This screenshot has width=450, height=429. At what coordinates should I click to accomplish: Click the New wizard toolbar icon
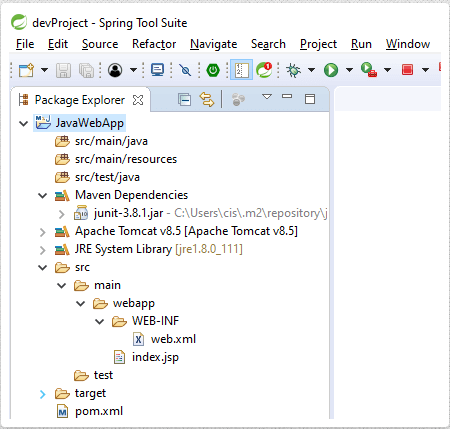pyautogui.click(x=26, y=70)
